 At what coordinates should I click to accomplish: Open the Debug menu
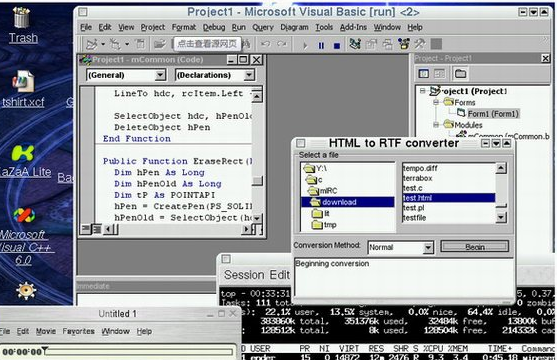pyautogui.click(x=214, y=27)
